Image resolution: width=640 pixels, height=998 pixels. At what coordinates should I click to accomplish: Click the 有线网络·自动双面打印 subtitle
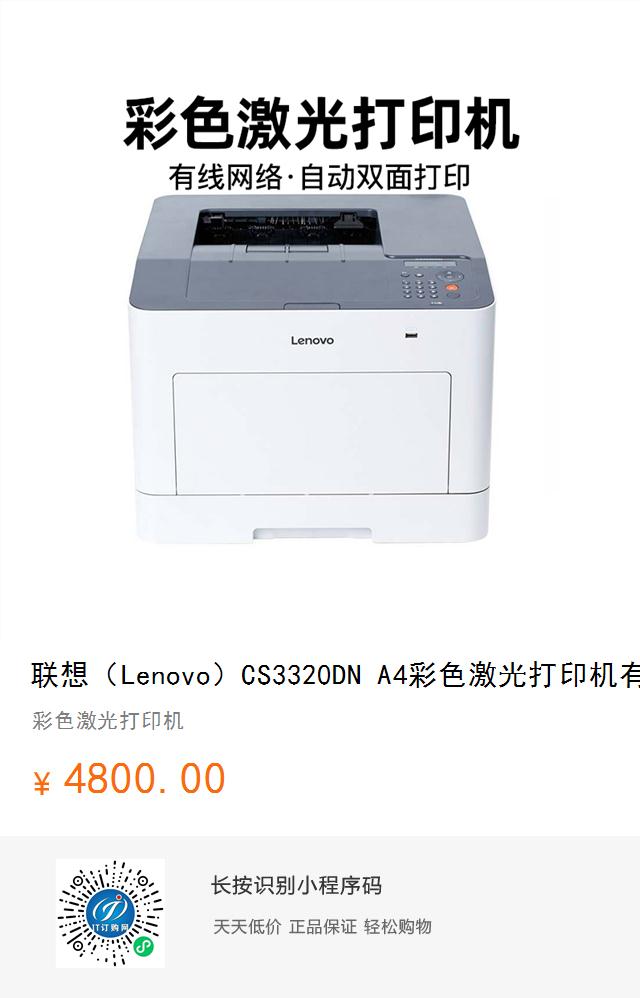click(x=320, y=177)
